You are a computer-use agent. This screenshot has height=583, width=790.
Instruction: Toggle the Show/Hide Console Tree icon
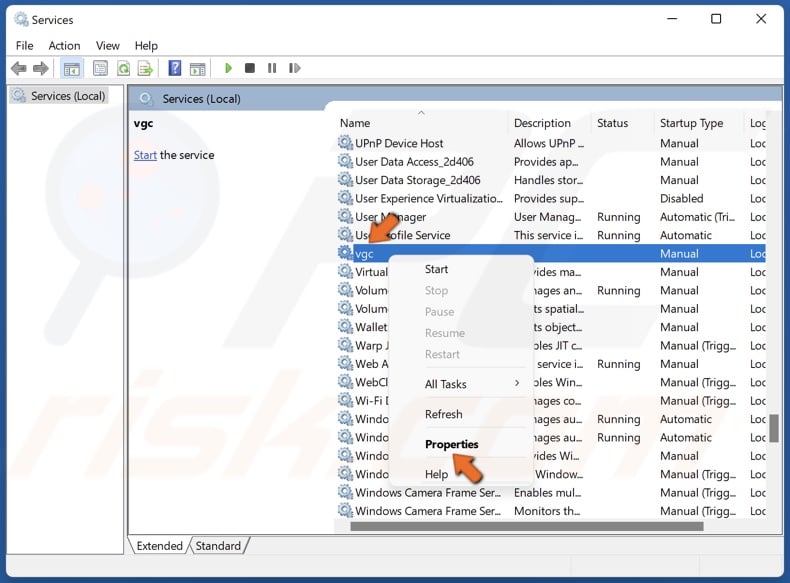point(71,68)
